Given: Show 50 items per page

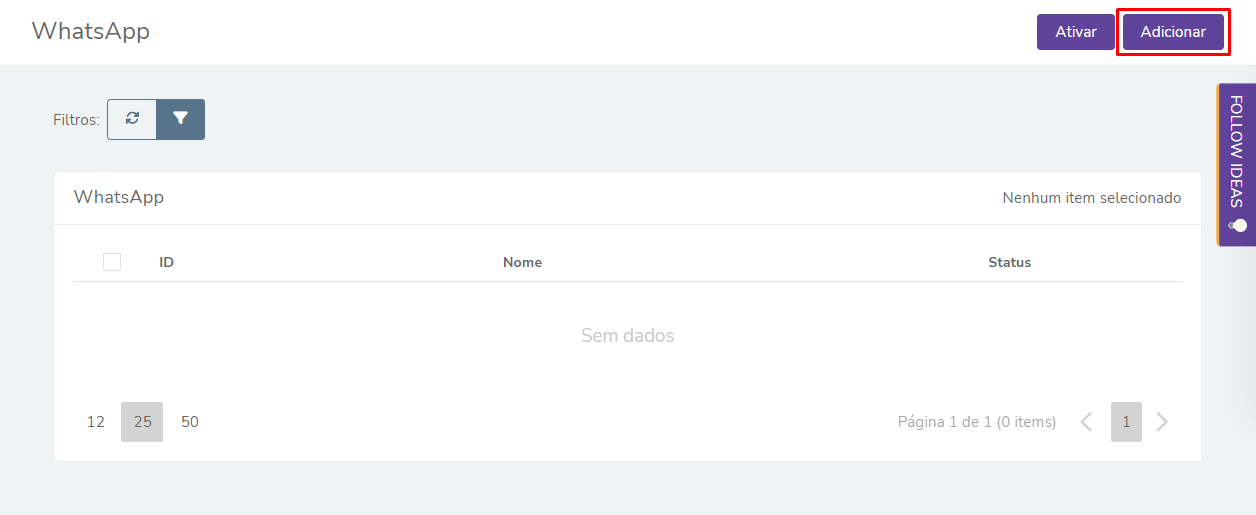Looking at the screenshot, I should (190, 422).
